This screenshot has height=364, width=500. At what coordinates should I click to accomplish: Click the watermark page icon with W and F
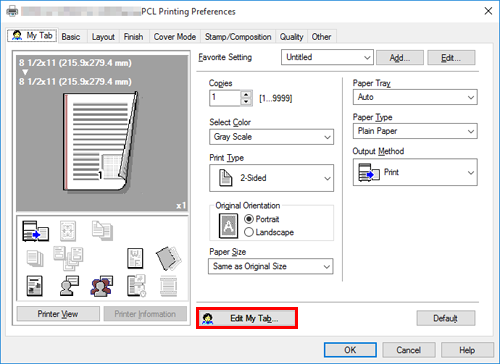135,258
